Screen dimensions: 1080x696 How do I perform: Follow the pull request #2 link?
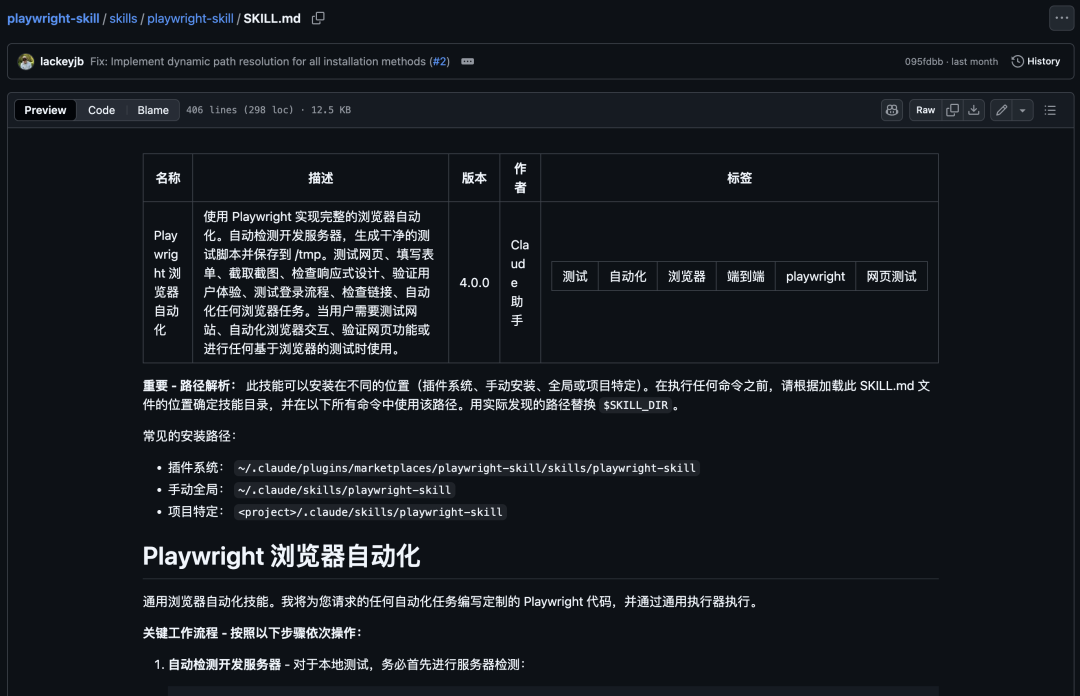coord(440,61)
